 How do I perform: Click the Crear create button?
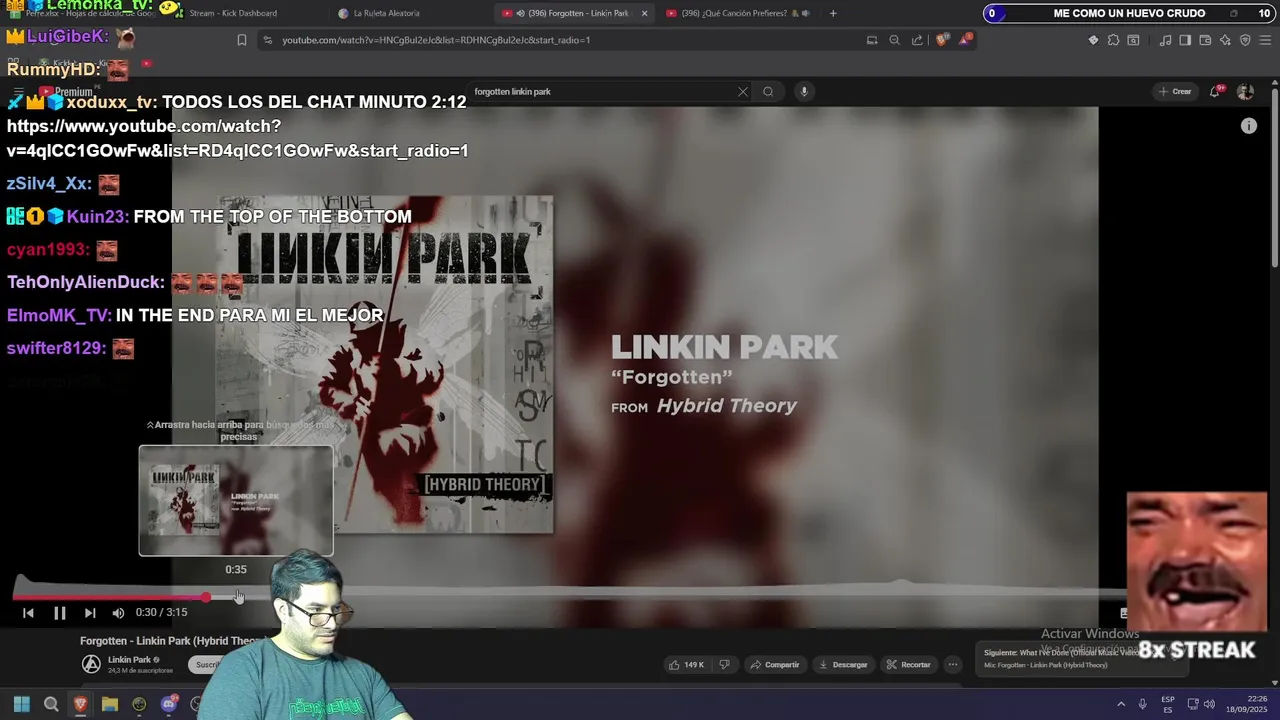tap(1175, 92)
